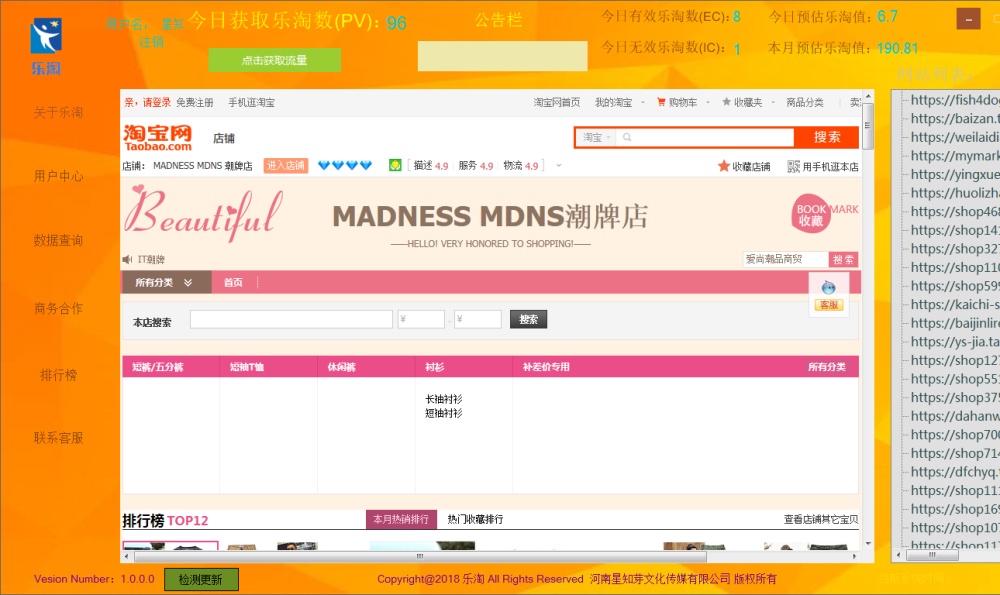This screenshot has width=1000, height=595.
Task: Click the 点击获取流量 button
Action: click(274, 60)
